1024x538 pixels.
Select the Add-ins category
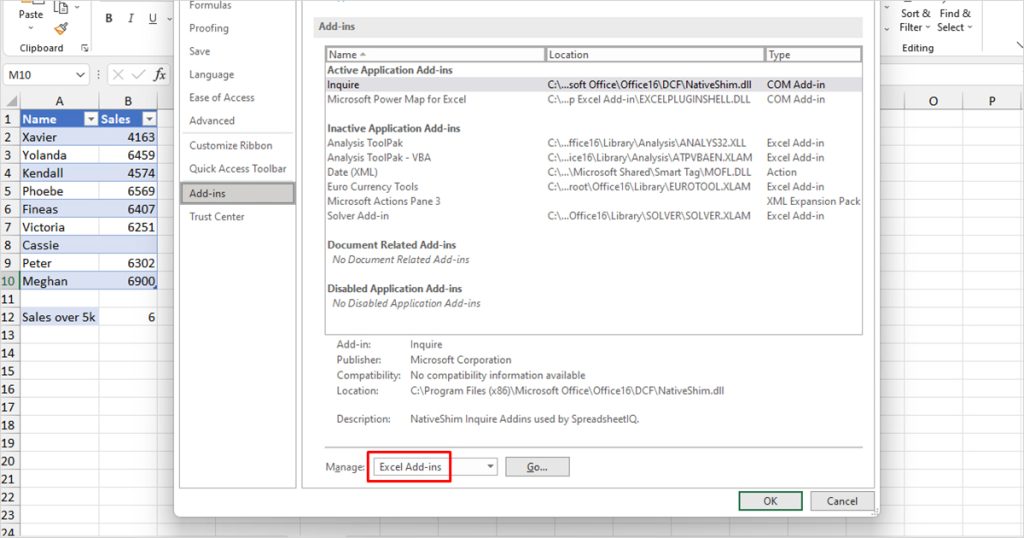237,193
